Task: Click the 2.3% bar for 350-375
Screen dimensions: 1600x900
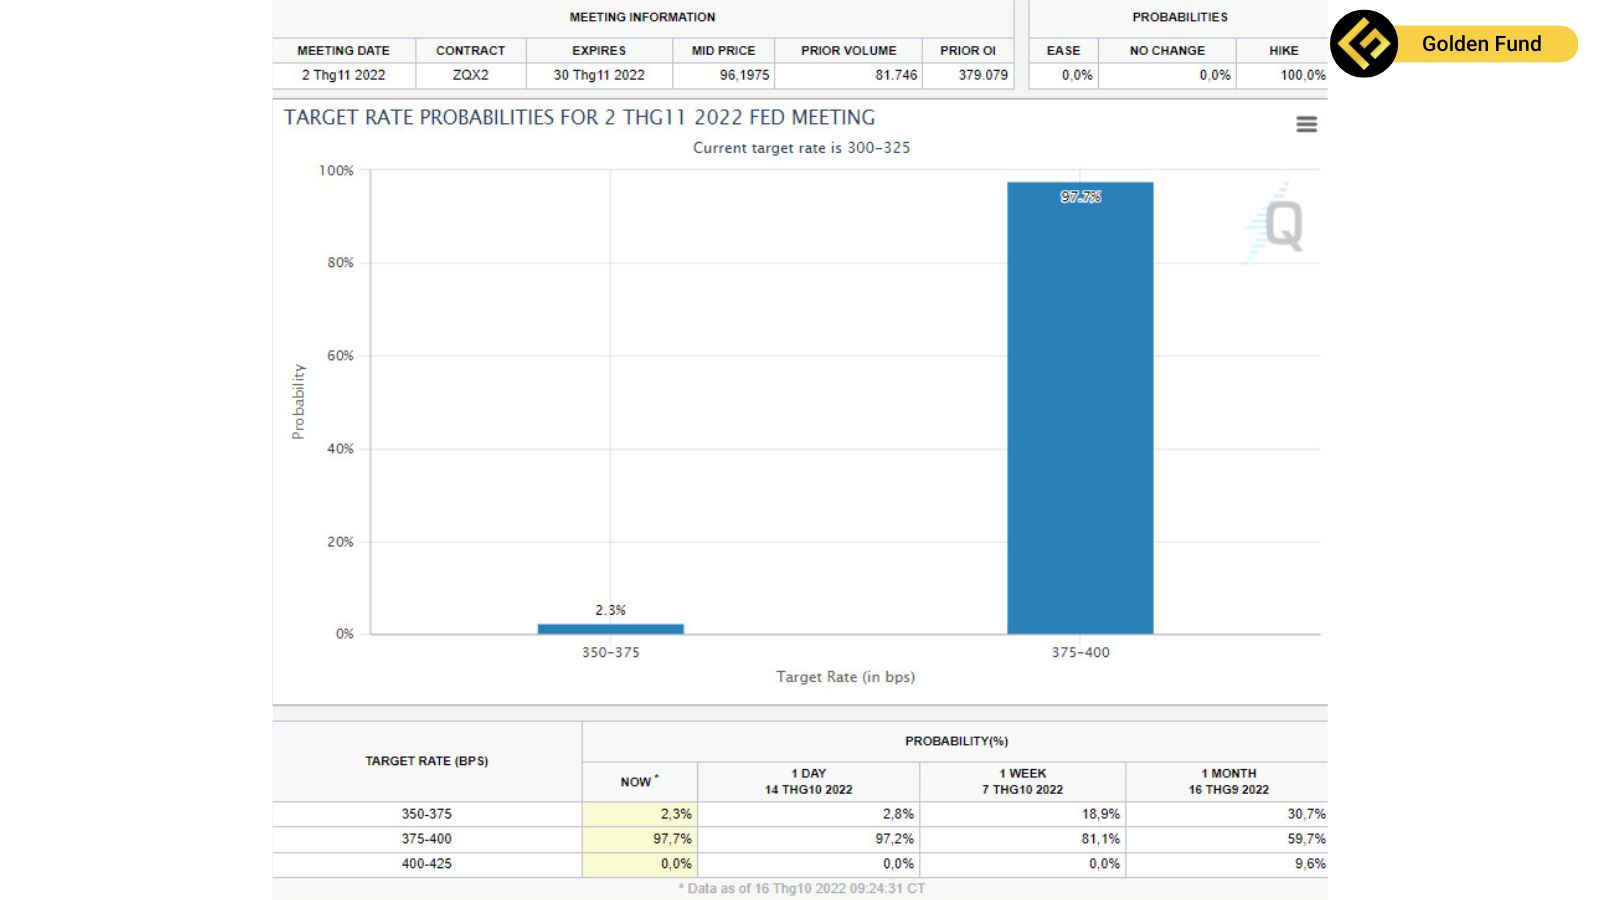Action: coord(610,628)
